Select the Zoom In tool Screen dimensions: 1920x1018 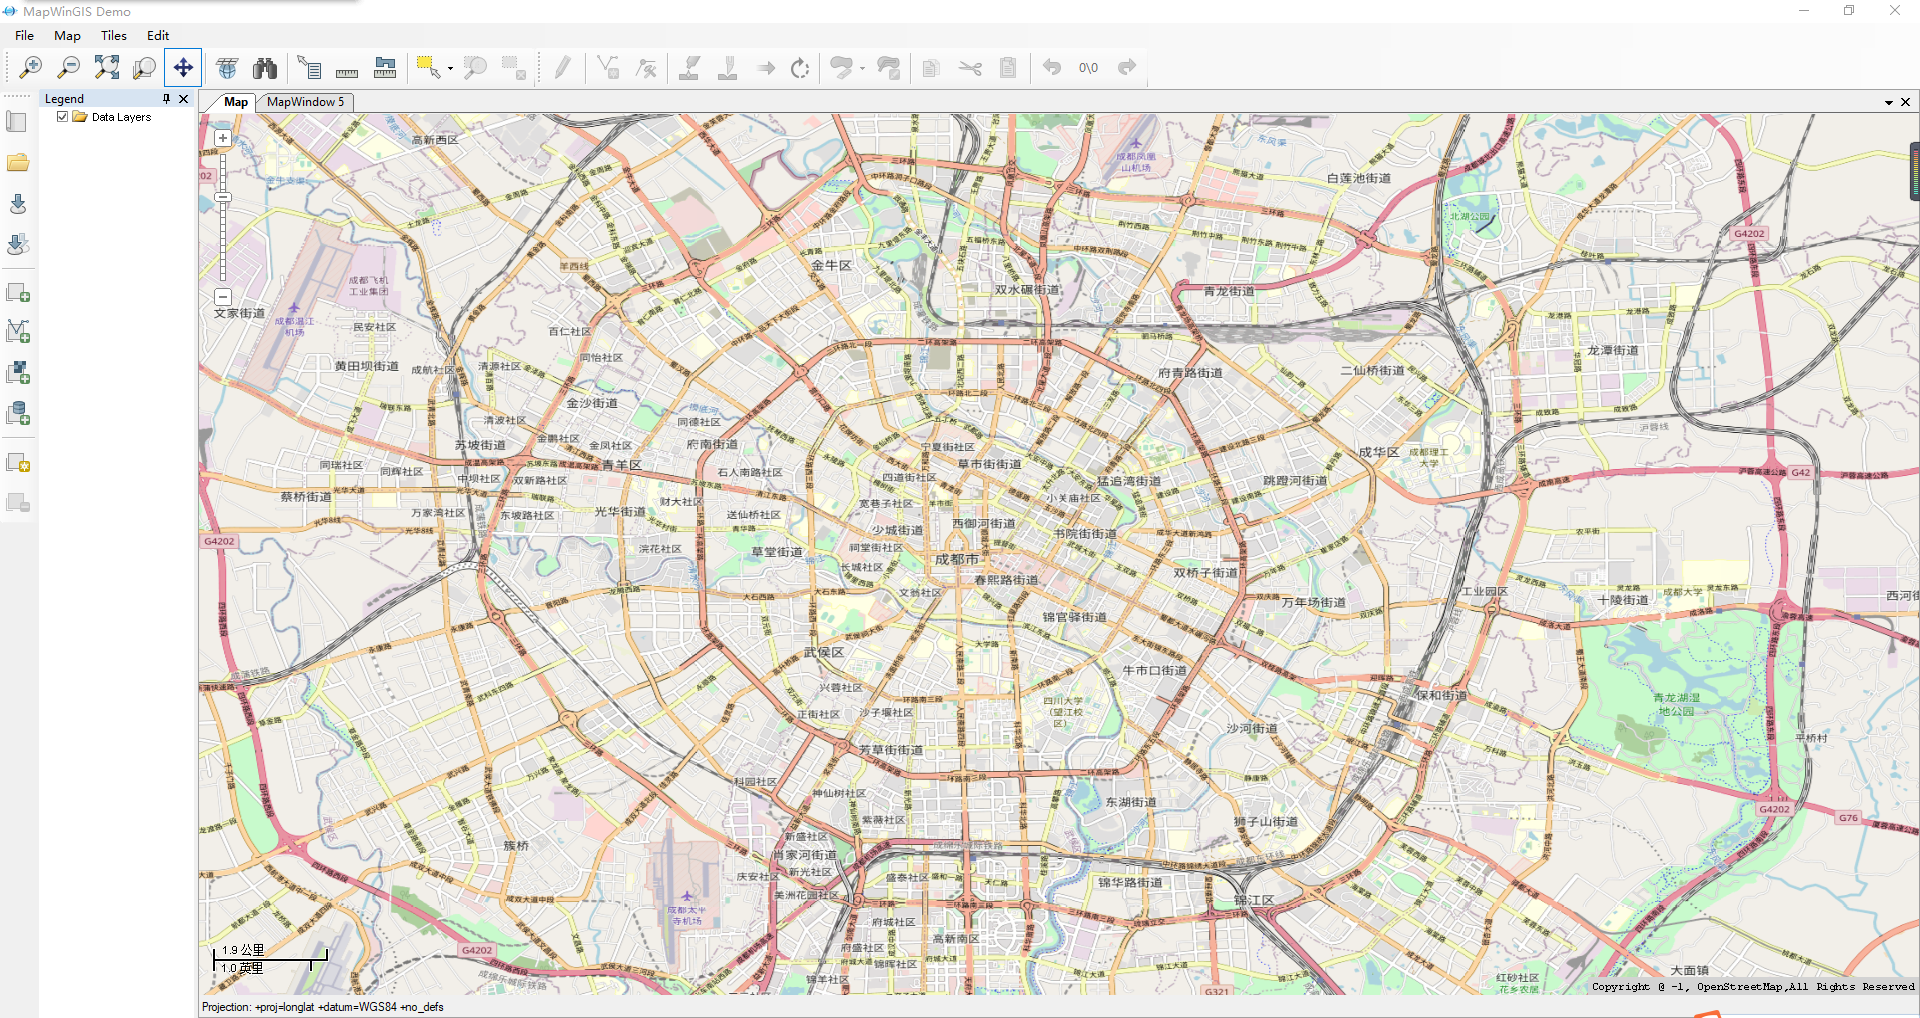coord(30,68)
